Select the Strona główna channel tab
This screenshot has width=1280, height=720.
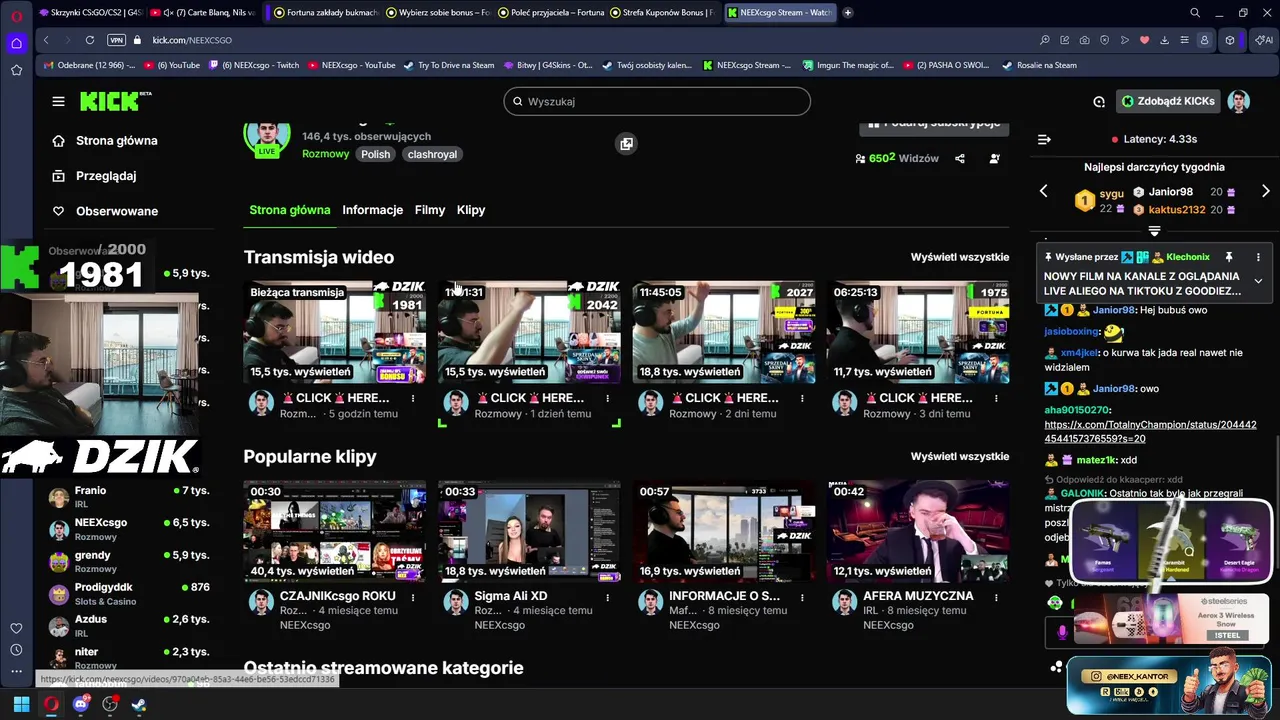click(x=290, y=210)
